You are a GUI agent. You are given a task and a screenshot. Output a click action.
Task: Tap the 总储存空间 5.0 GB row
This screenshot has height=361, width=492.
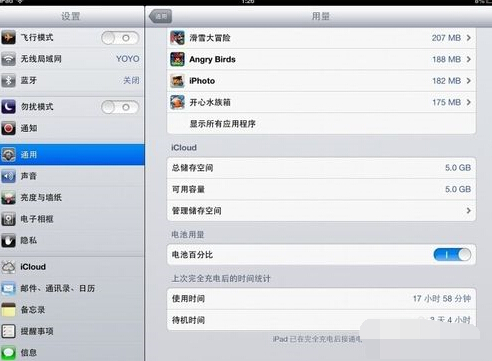click(x=321, y=168)
